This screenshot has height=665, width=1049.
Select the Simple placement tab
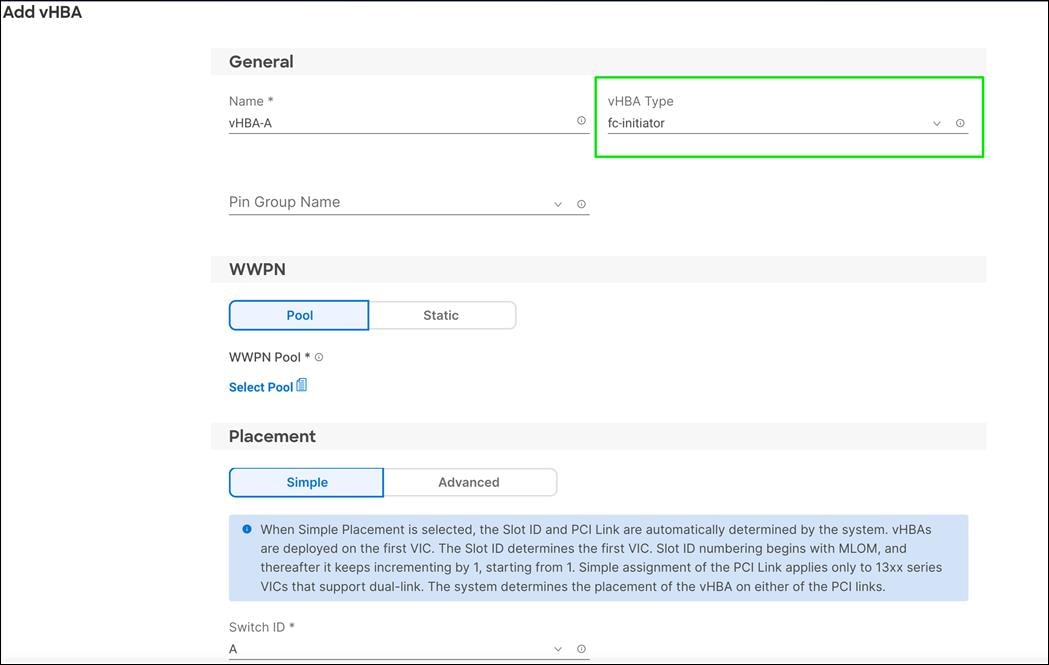[306, 482]
